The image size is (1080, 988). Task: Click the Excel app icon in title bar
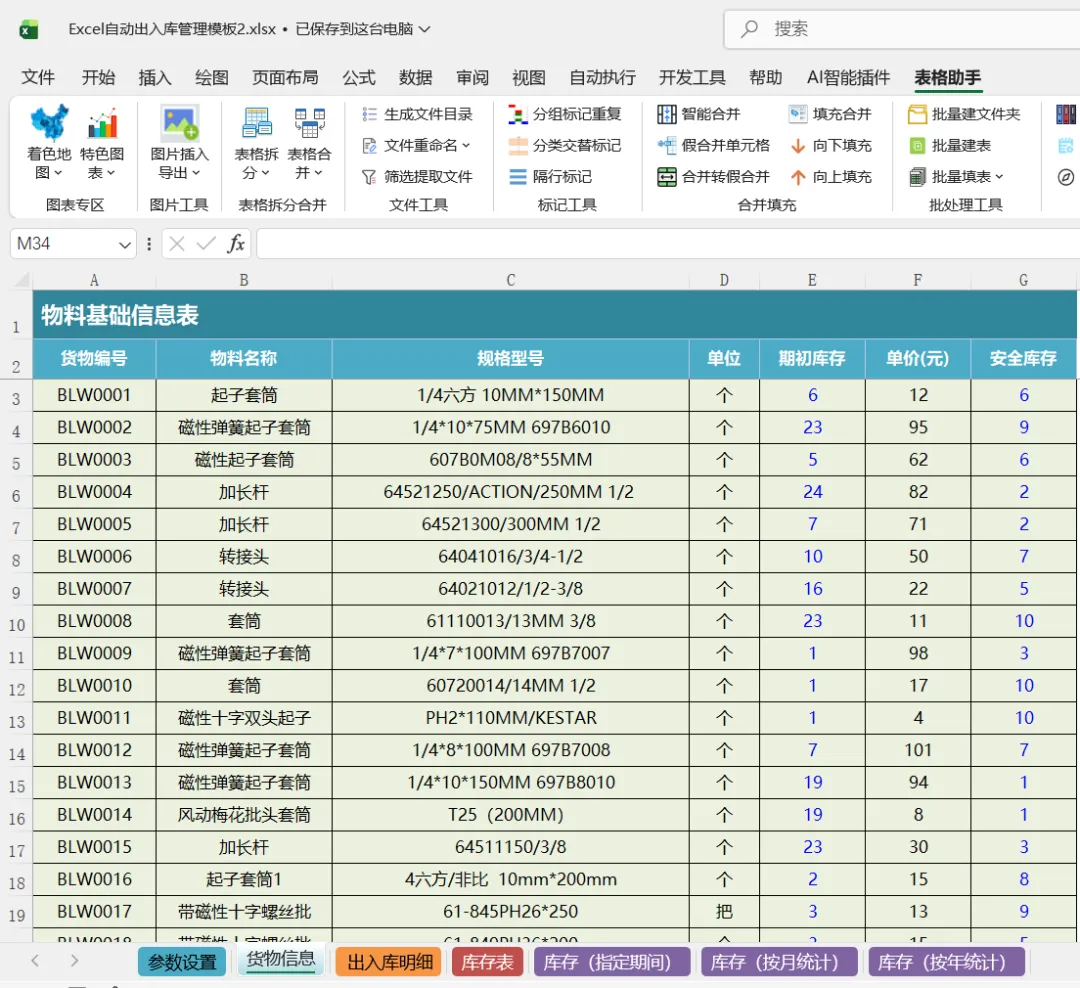click(x=28, y=30)
